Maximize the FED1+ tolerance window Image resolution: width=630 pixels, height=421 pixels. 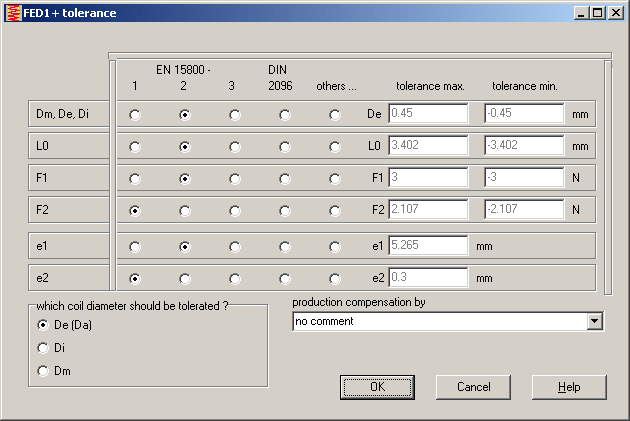tap(599, 13)
